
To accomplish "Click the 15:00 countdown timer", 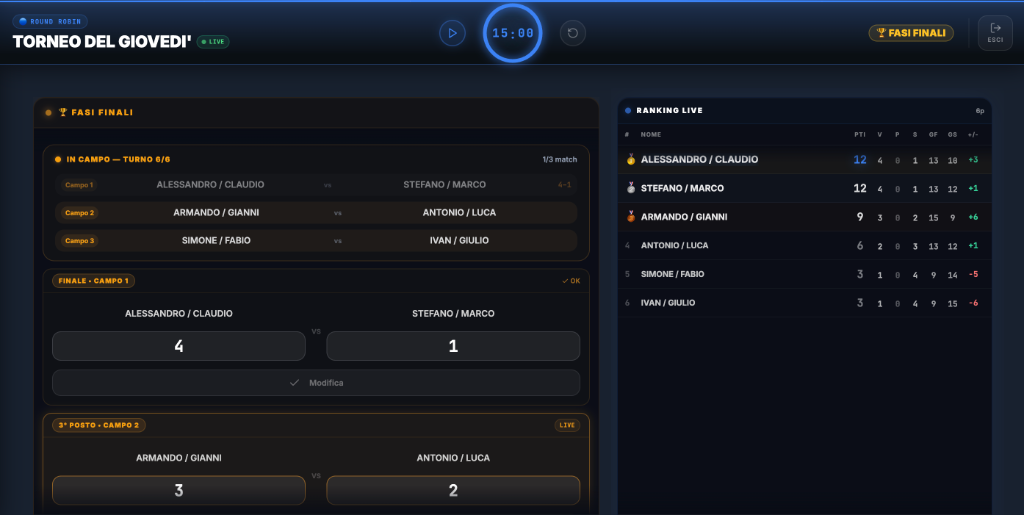I will (513, 33).
